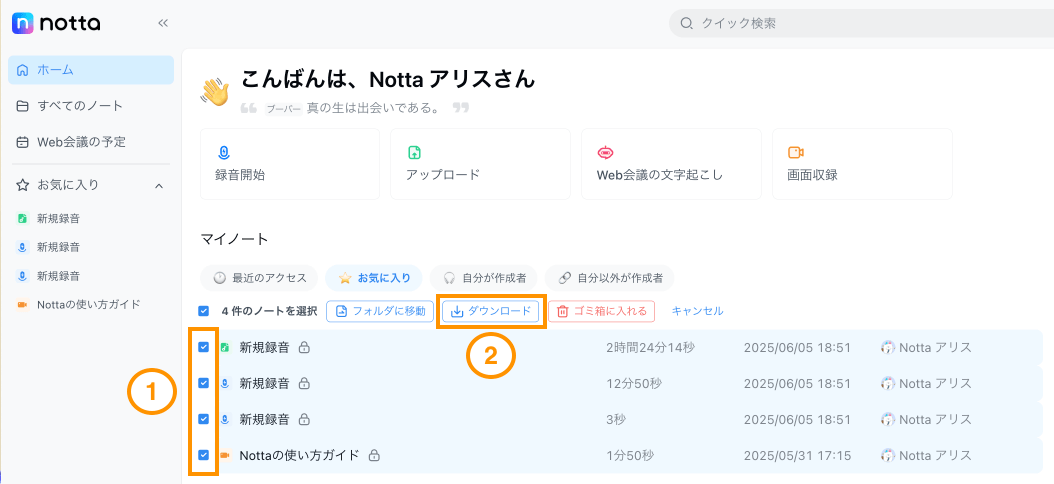Screen dimensions: 1054x484
Task: Click lock icon on 12分50秒 row
Action: point(304,383)
